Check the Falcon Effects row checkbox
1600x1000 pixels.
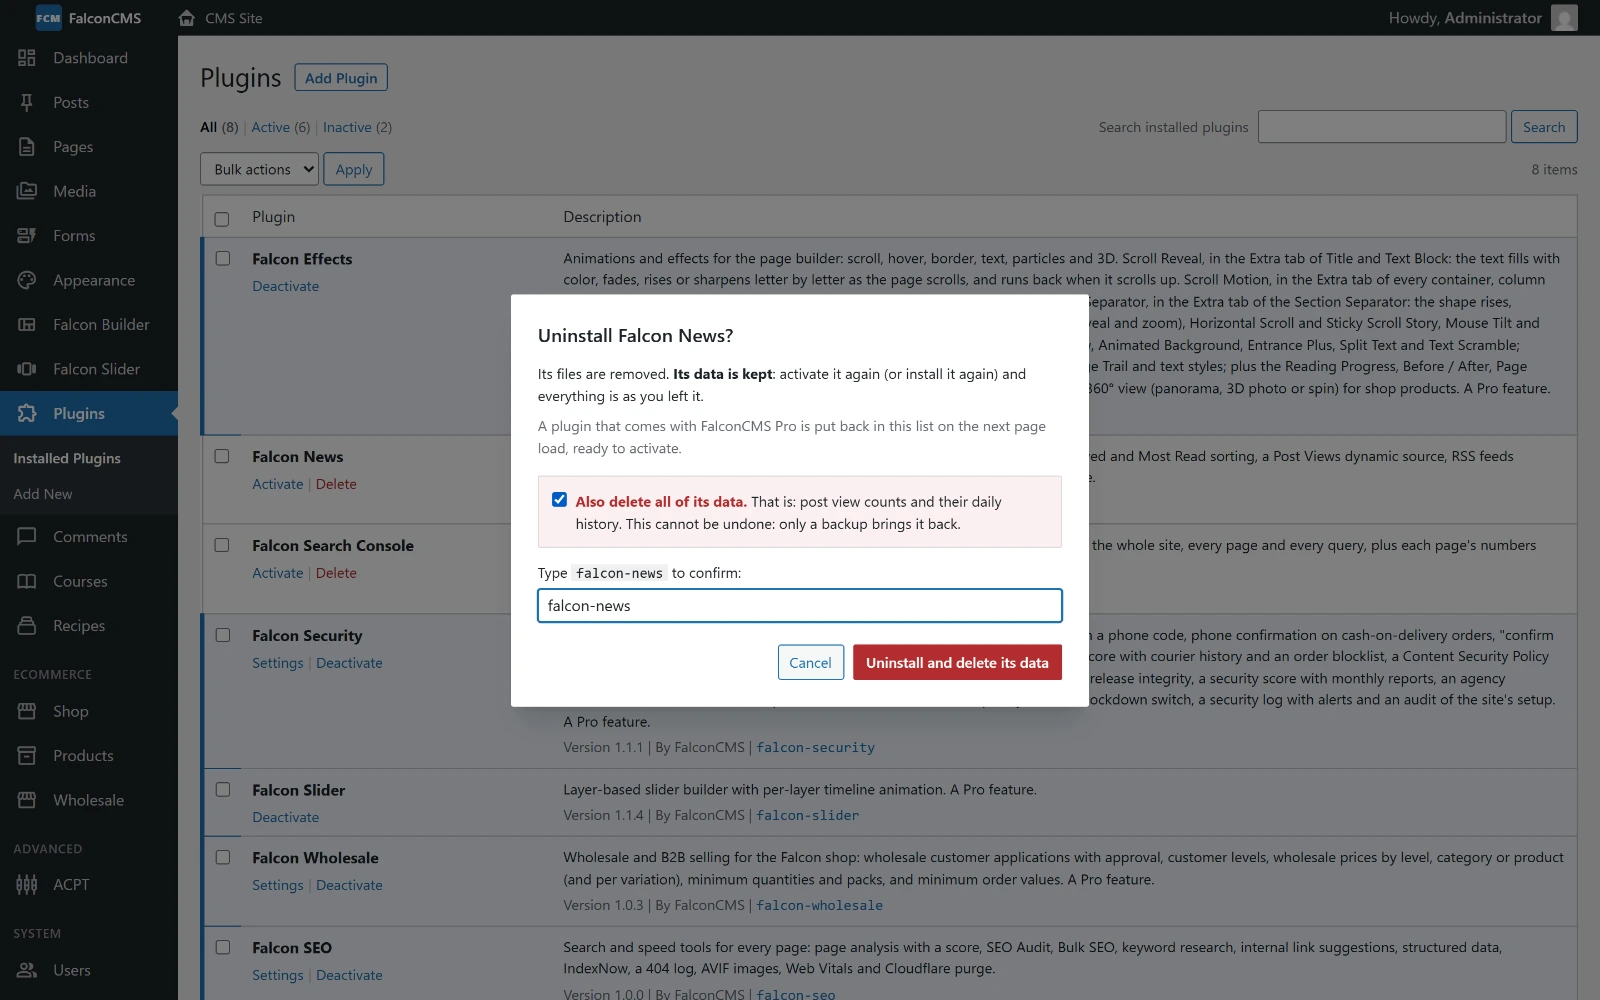pyautogui.click(x=222, y=258)
